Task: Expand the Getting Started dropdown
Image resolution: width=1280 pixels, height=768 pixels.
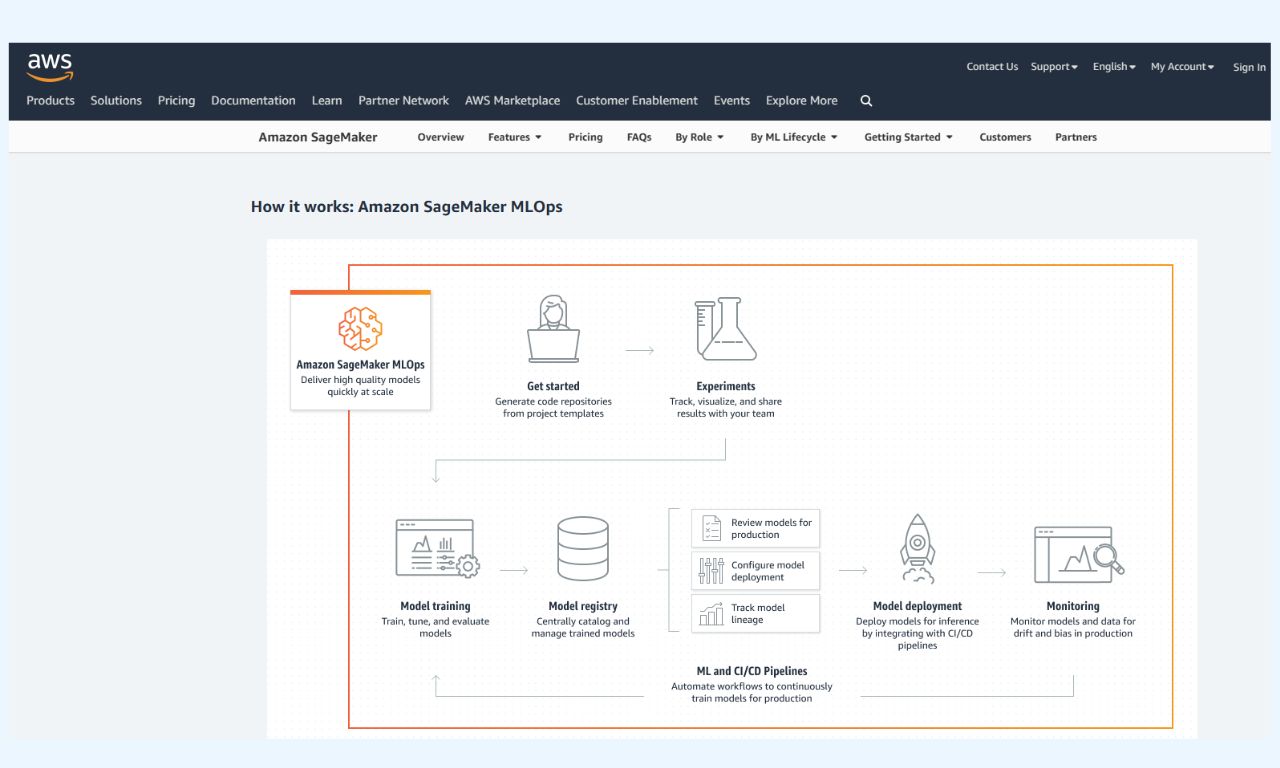Action: (909, 137)
